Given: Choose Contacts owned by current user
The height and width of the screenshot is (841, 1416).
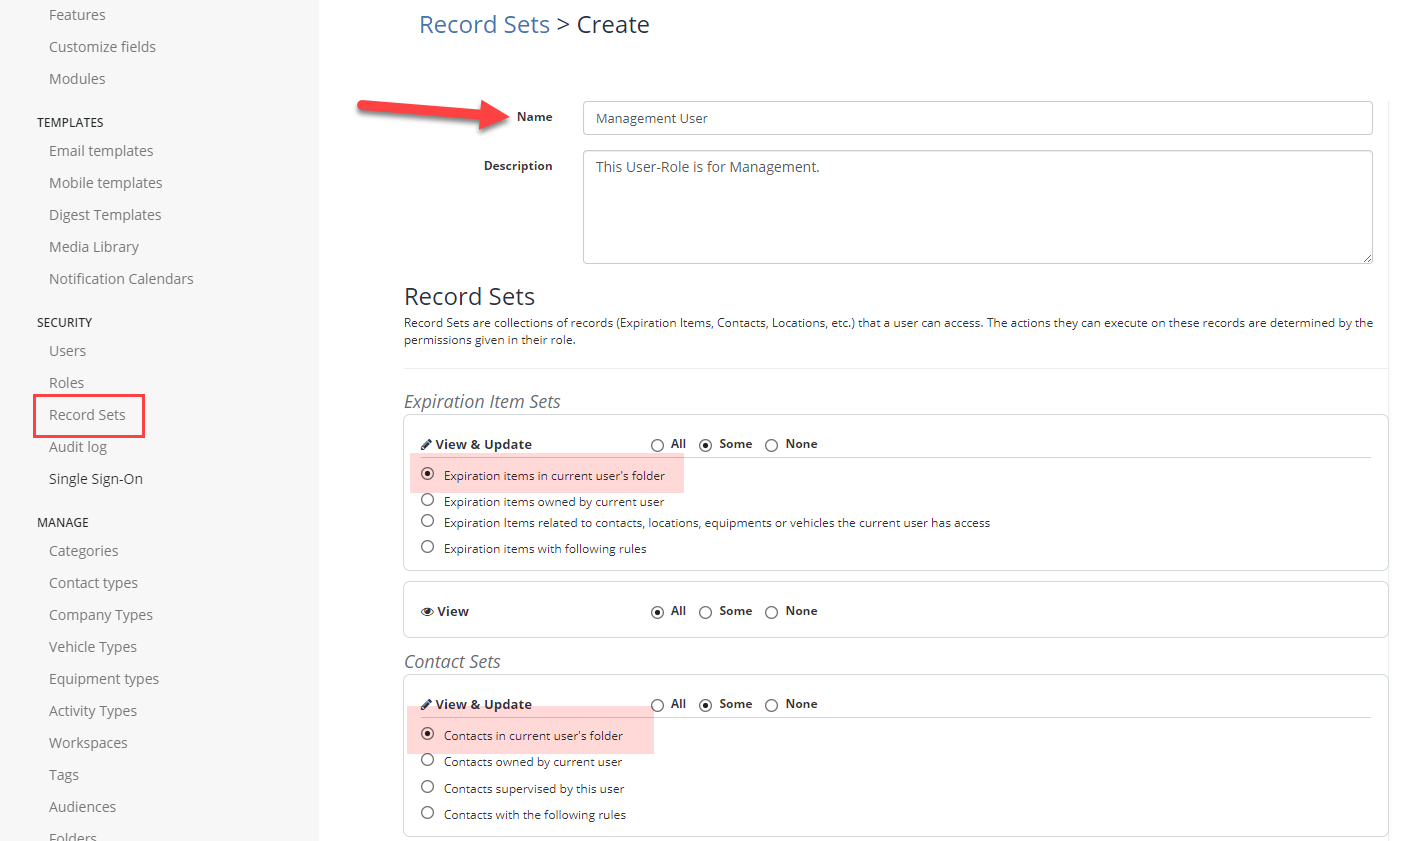Looking at the screenshot, I should [427, 760].
